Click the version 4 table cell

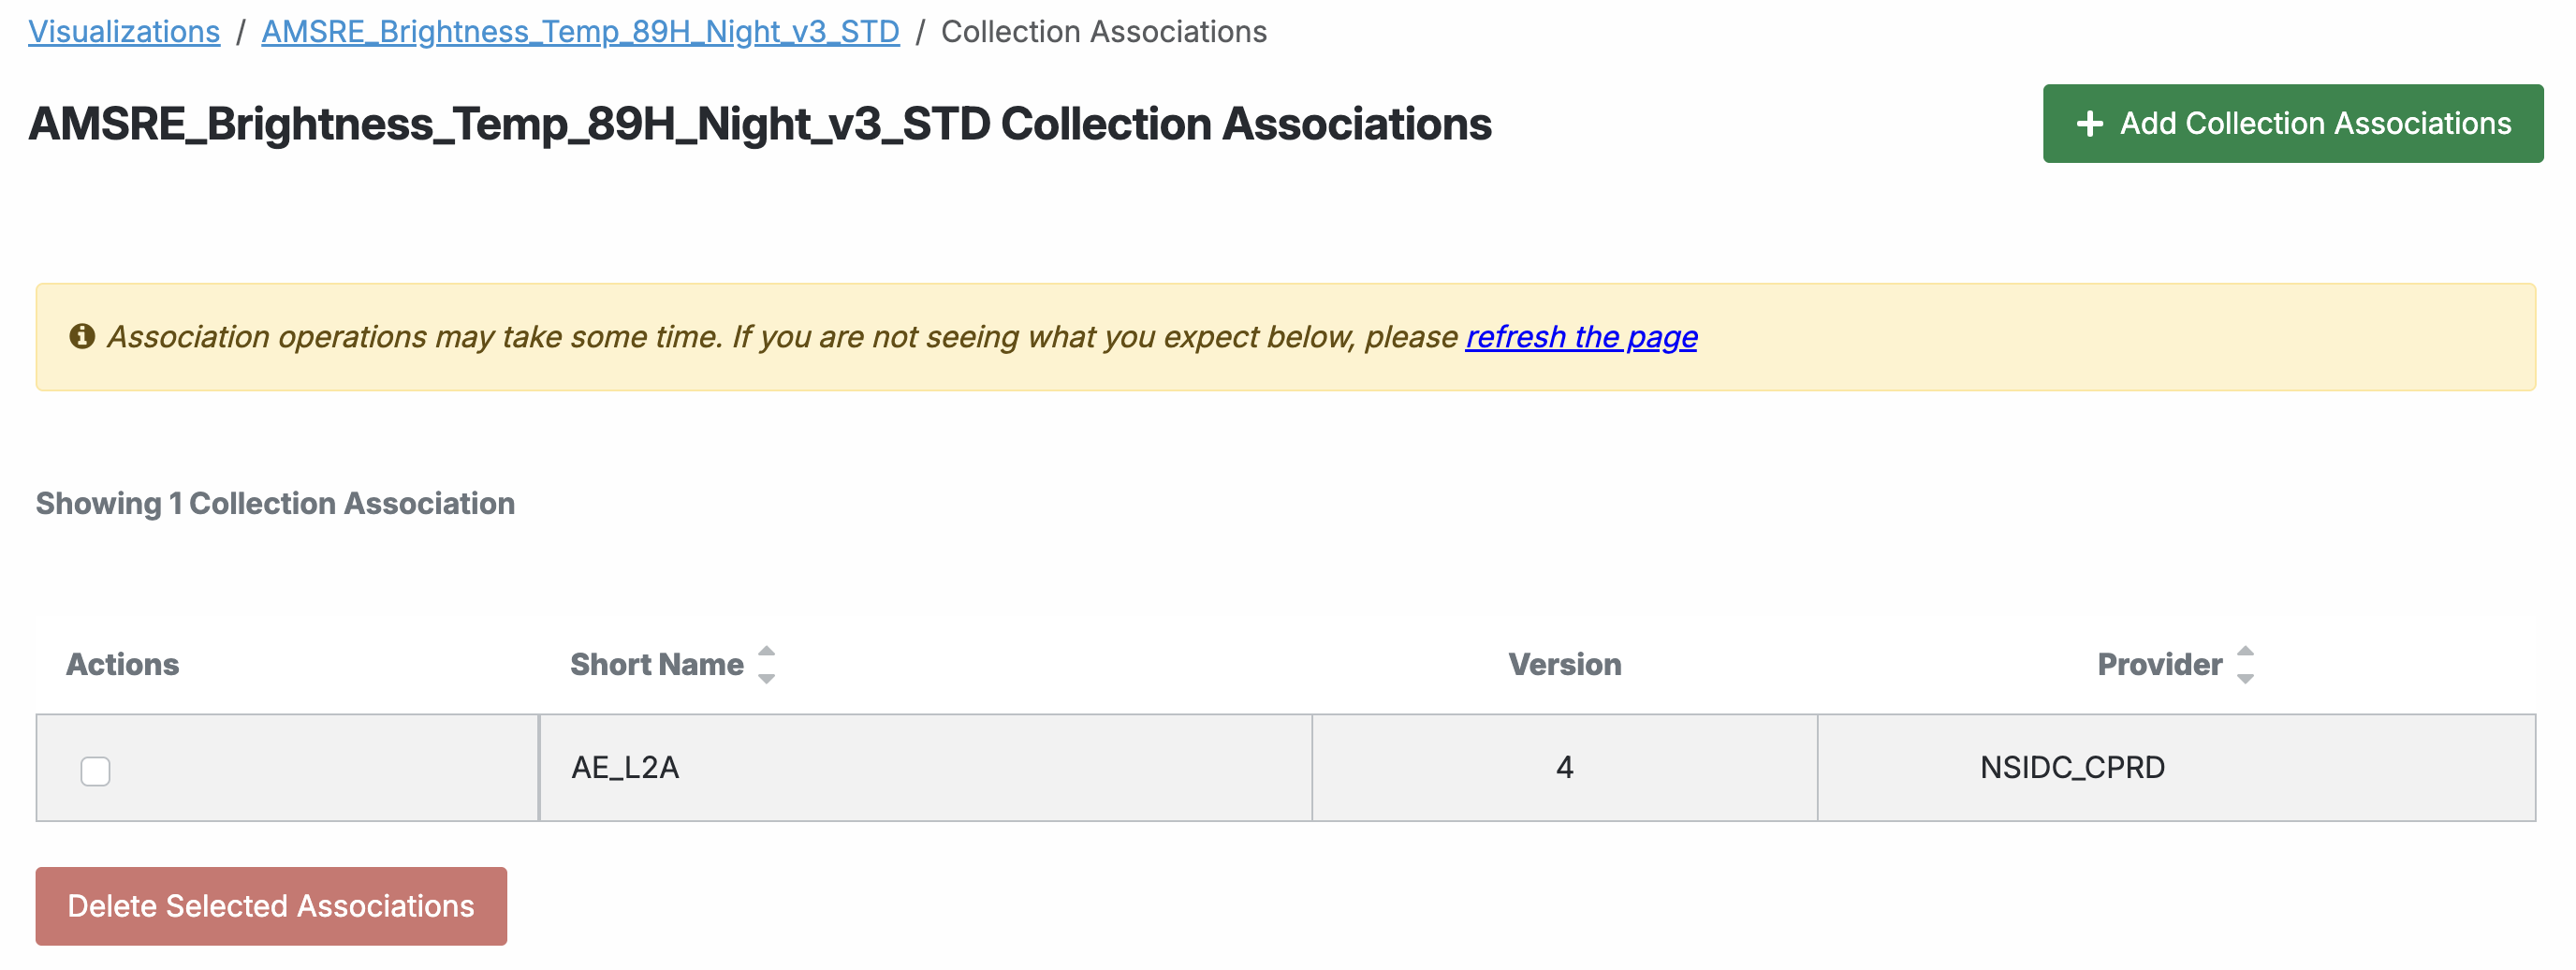(x=1564, y=768)
